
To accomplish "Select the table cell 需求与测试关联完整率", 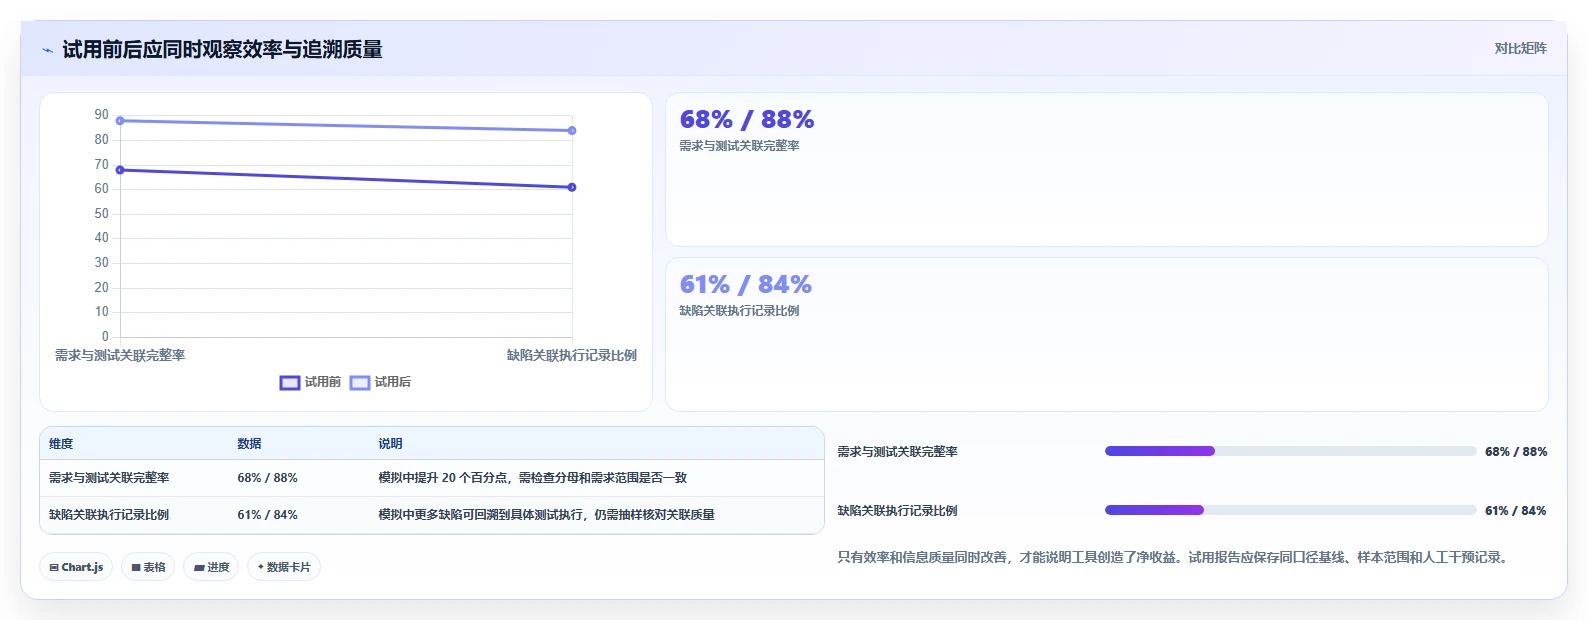I will (109, 478).
